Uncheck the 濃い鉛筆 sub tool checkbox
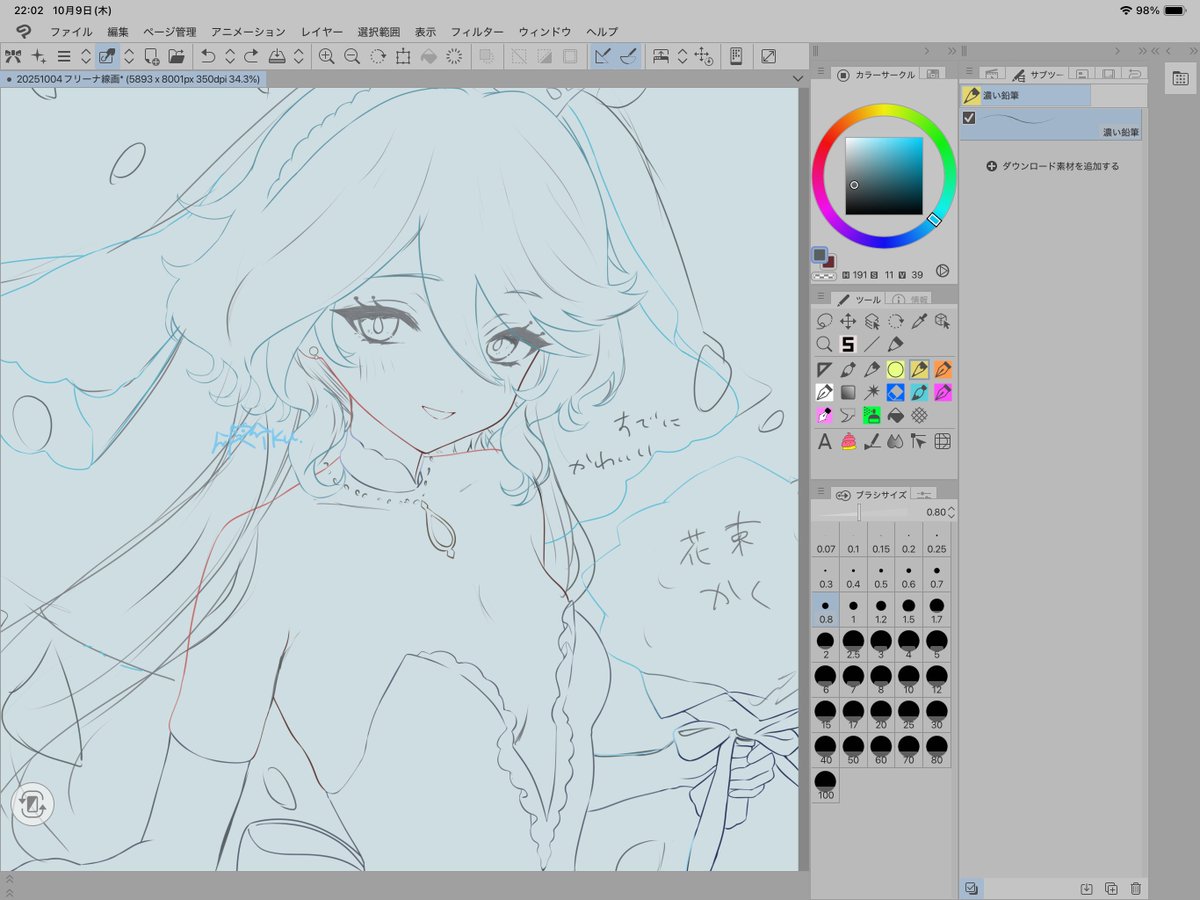This screenshot has width=1200, height=900. (968, 118)
